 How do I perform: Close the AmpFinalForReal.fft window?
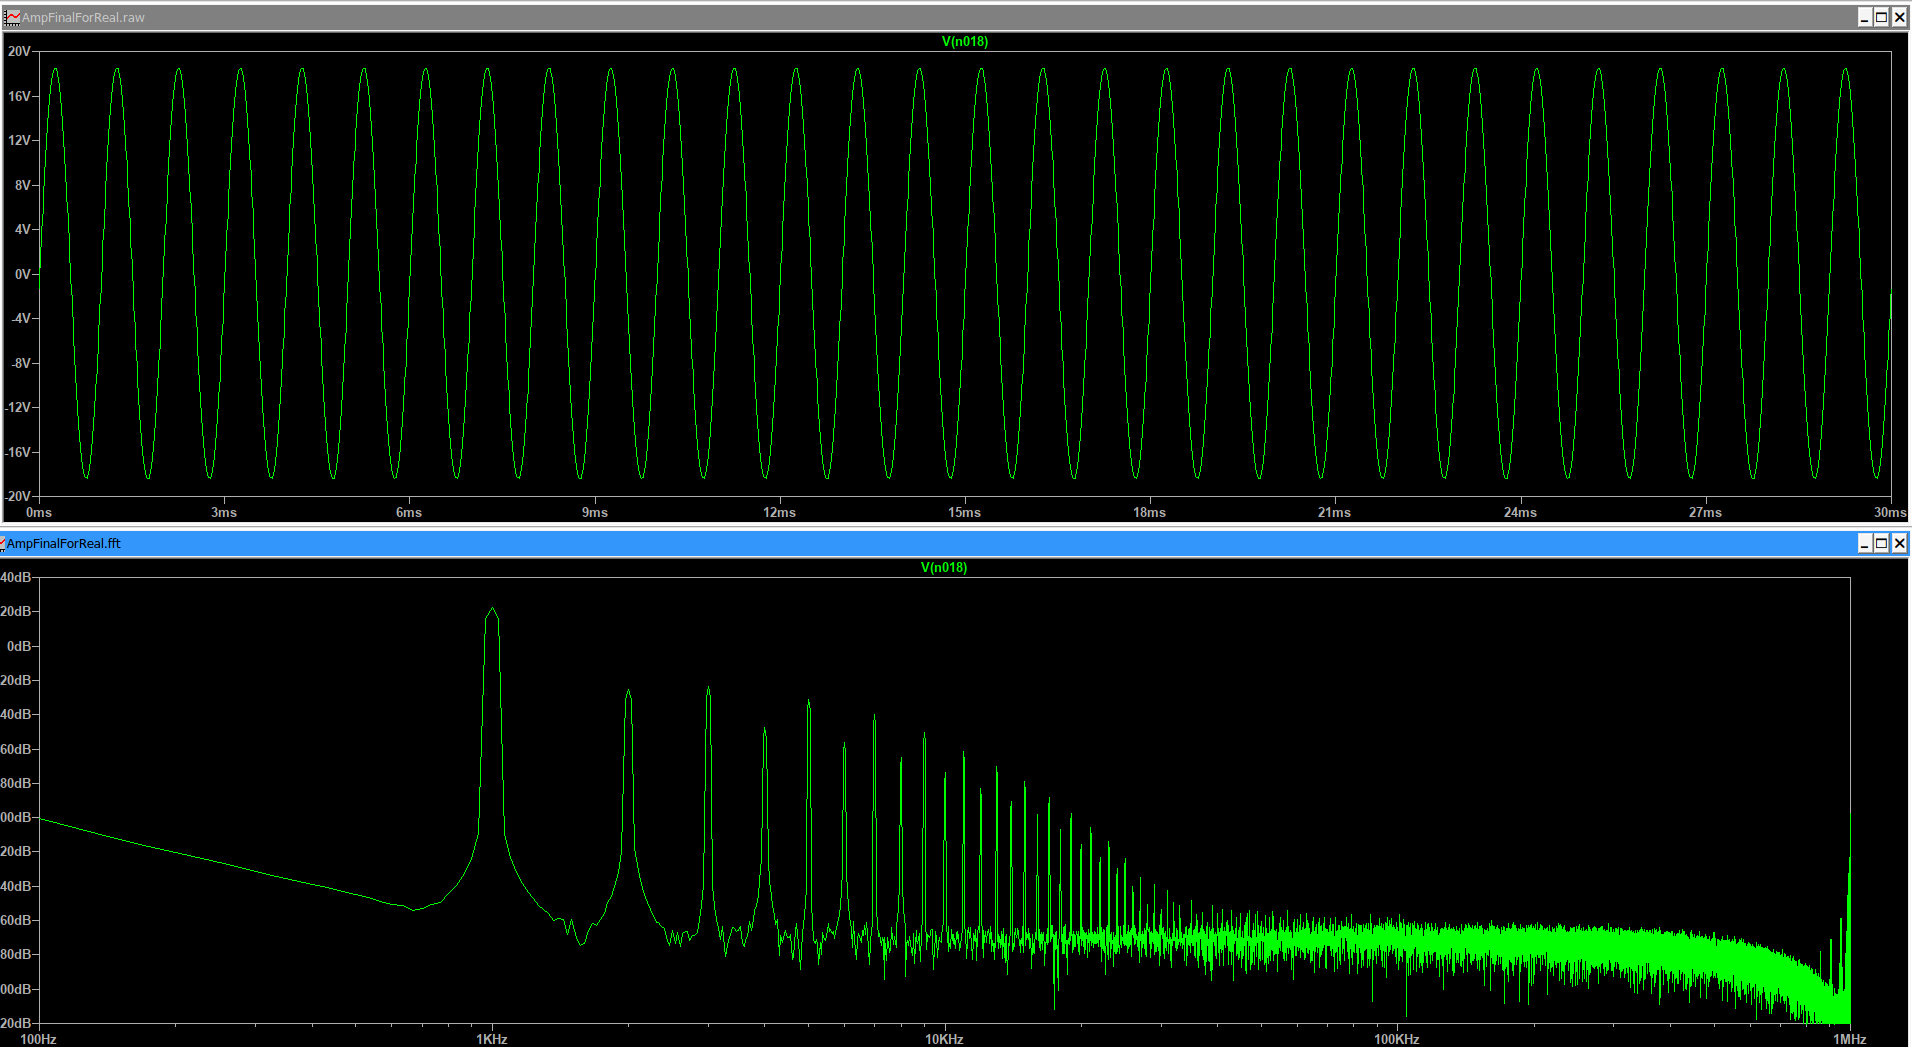(1899, 543)
